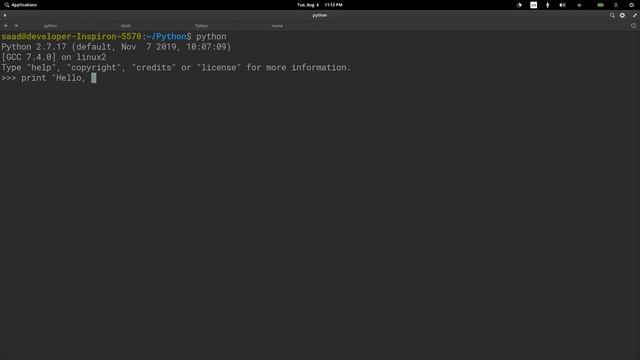Open the sound volume indicator
This screenshot has height=360, width=640.
pyautogui.click(x=562, y=5)
